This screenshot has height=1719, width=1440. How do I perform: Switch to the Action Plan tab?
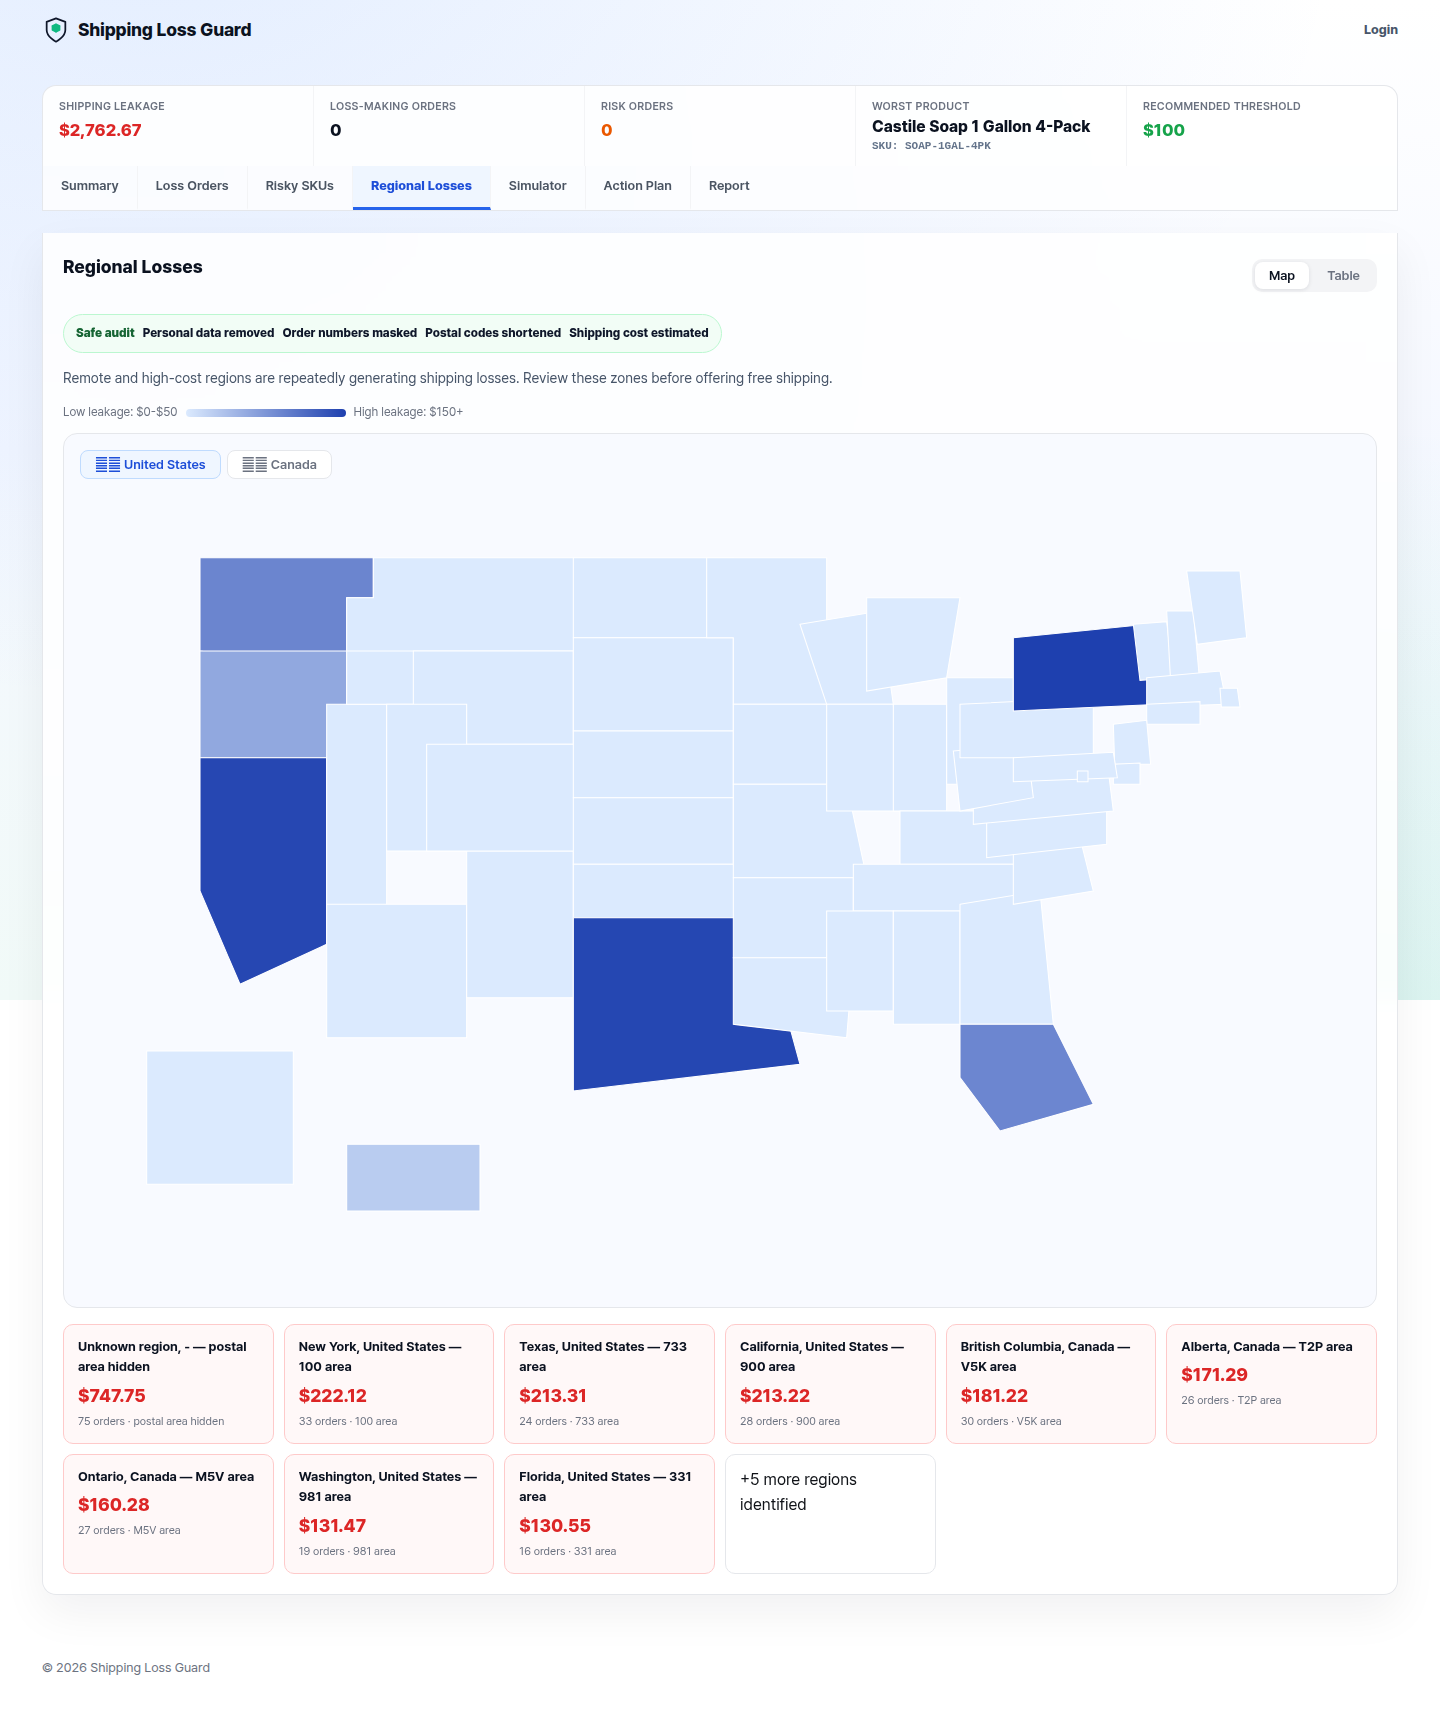click(x=638, y=186)
